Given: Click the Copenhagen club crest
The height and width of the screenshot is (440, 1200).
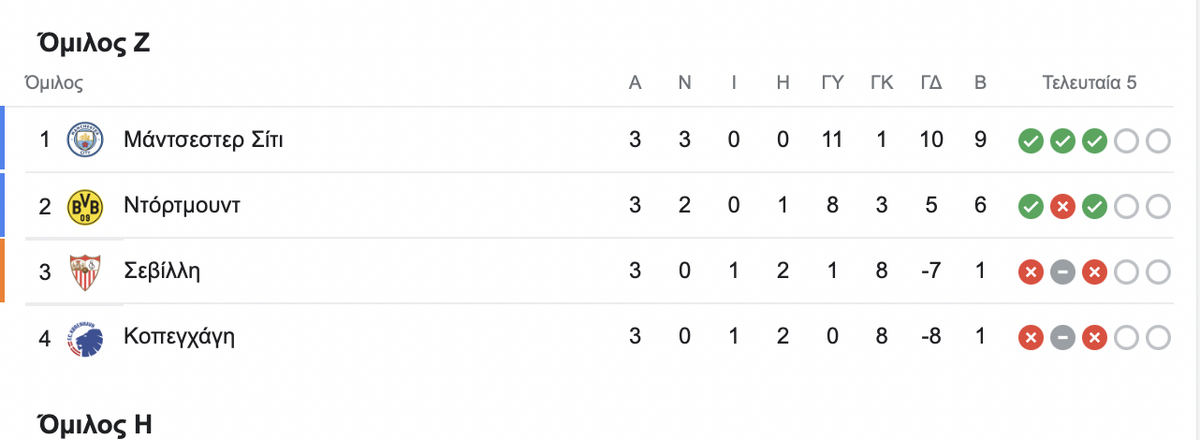Looking at the screenshot, I should click(84, 338).
